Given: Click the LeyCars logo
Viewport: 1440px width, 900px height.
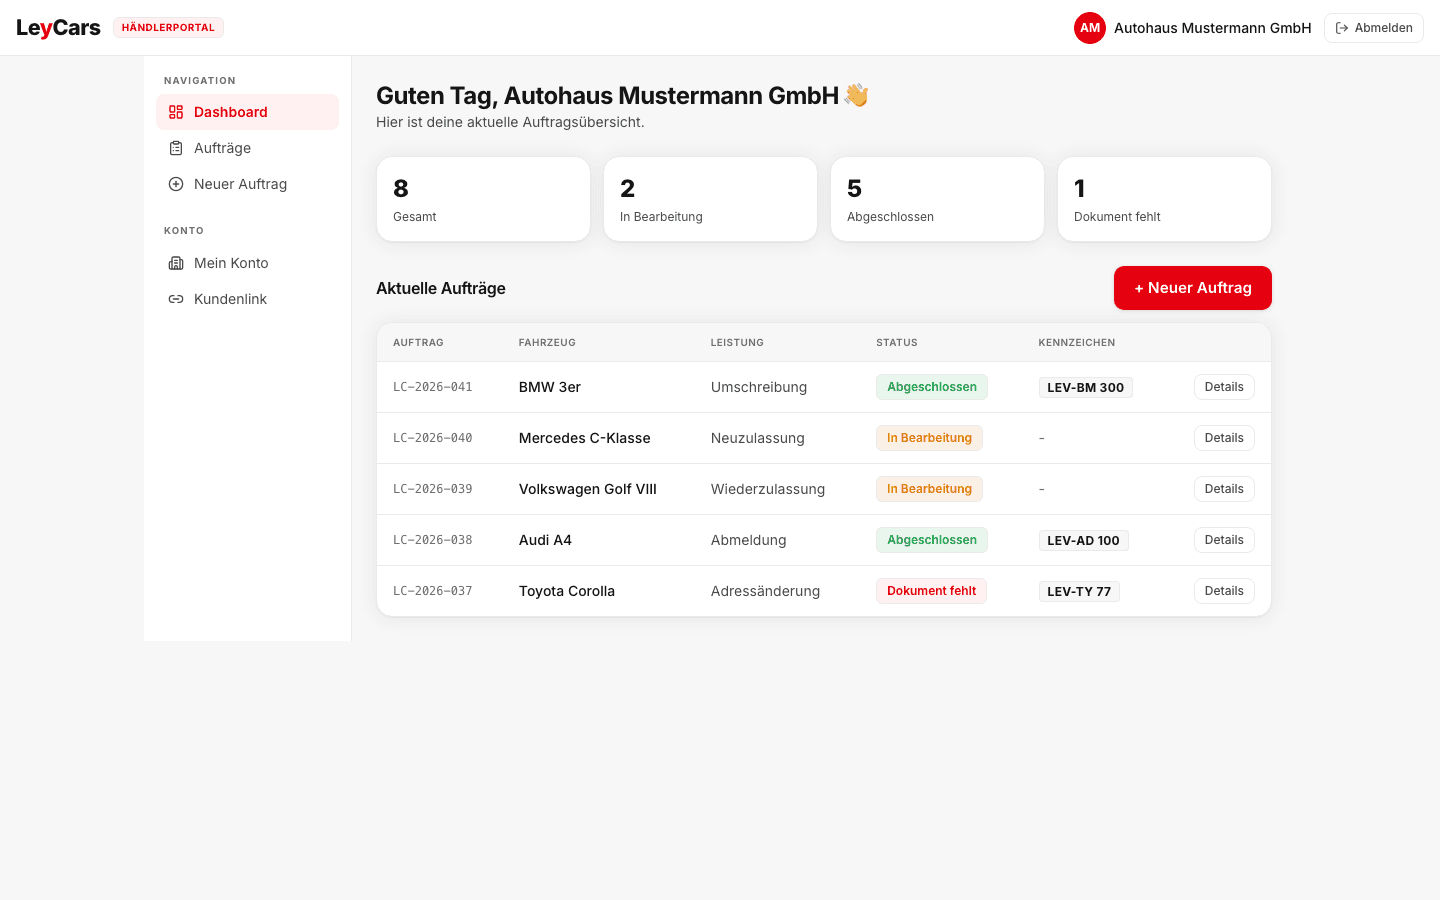Looking at the screenshot, I should coord(58,28).
